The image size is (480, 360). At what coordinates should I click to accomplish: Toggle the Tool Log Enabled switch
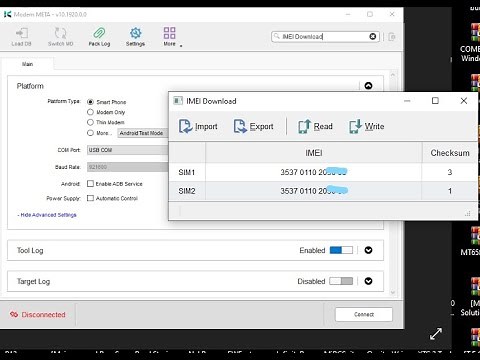coord(341,250)
